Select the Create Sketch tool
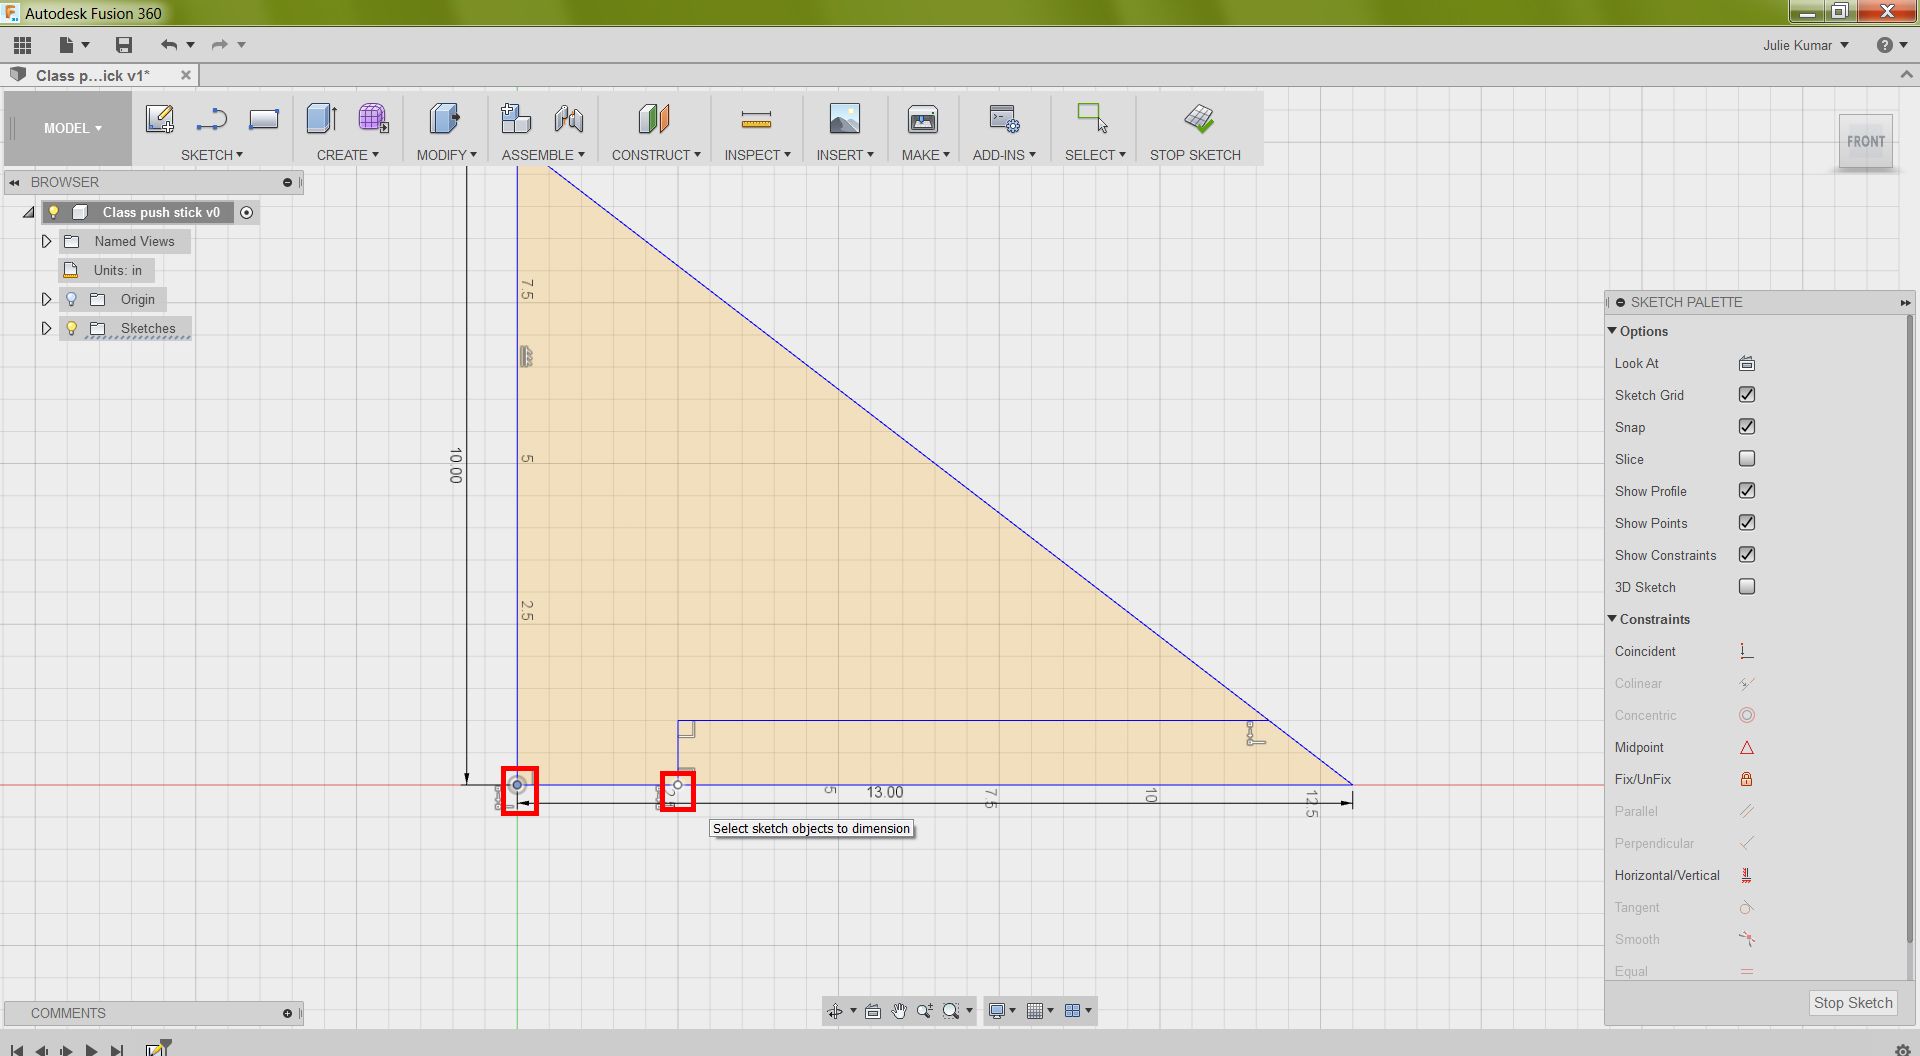 (160, 119)
